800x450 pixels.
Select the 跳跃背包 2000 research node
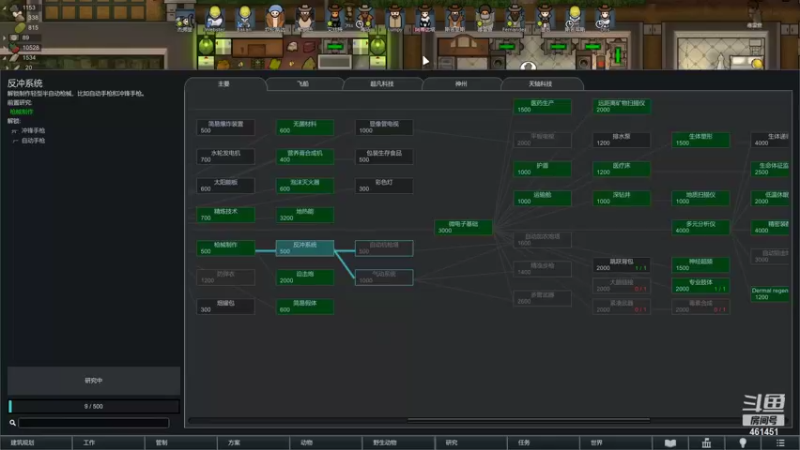pos(621,265)
